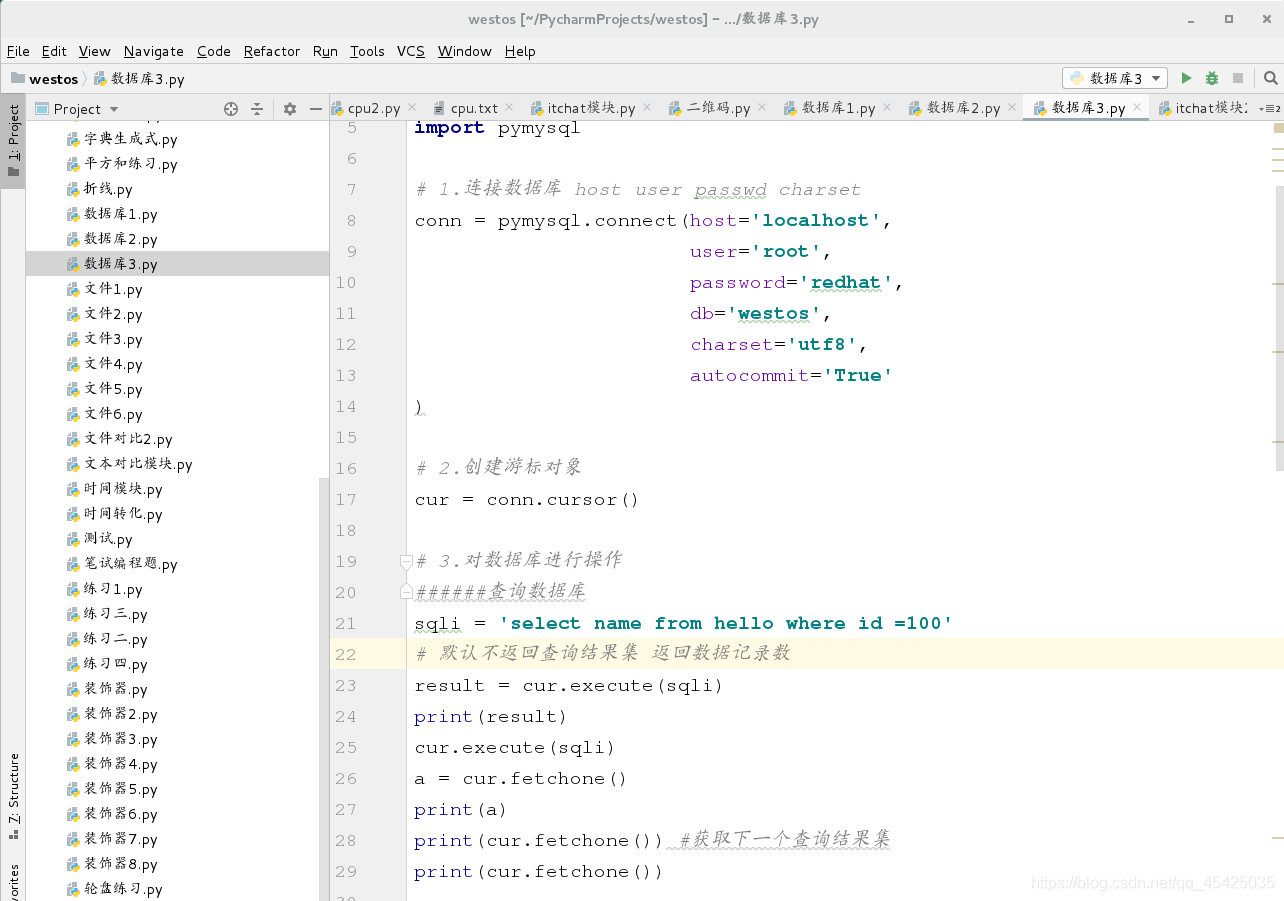Click line number 23 in the gutter
1284x901 pixels.
click(x=346, y=685)
